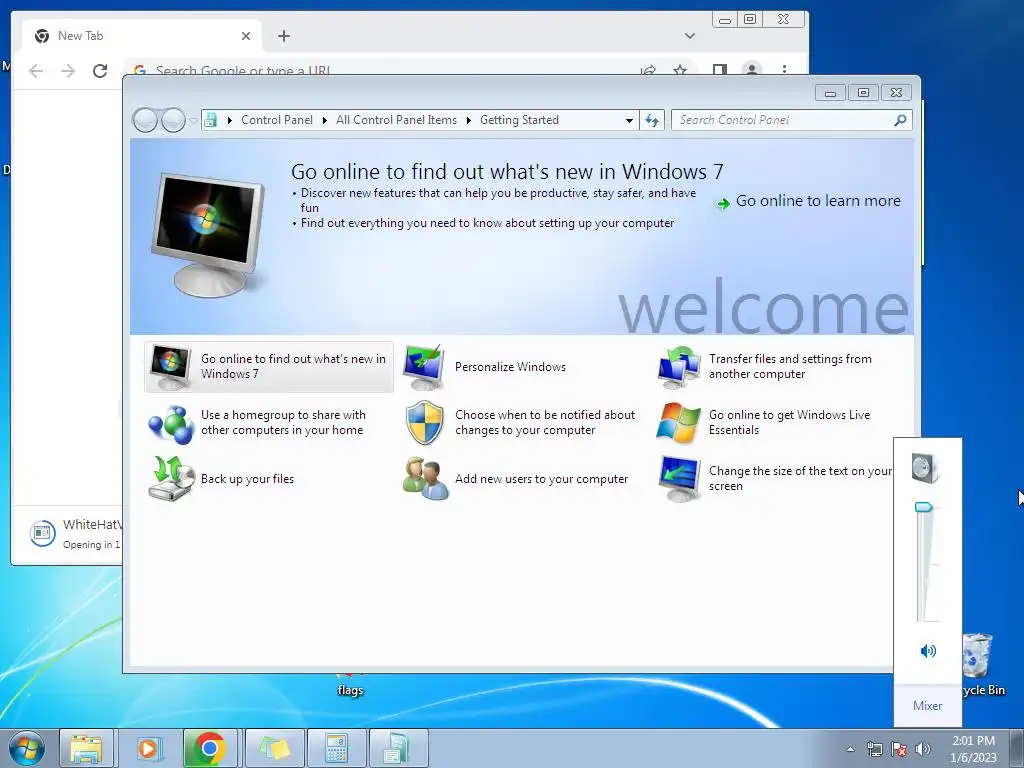Click the Transfer files and settings icon
1024x768 pixels.
pos(679,367)
